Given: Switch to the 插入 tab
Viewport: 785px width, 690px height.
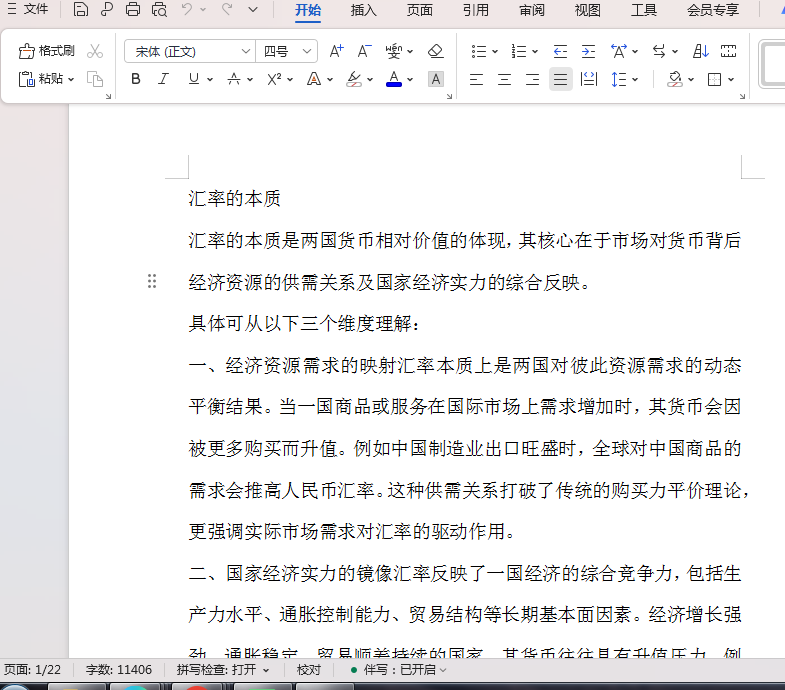Looking at the screenshot, I should pyautogui.click(x=363, y=10).
